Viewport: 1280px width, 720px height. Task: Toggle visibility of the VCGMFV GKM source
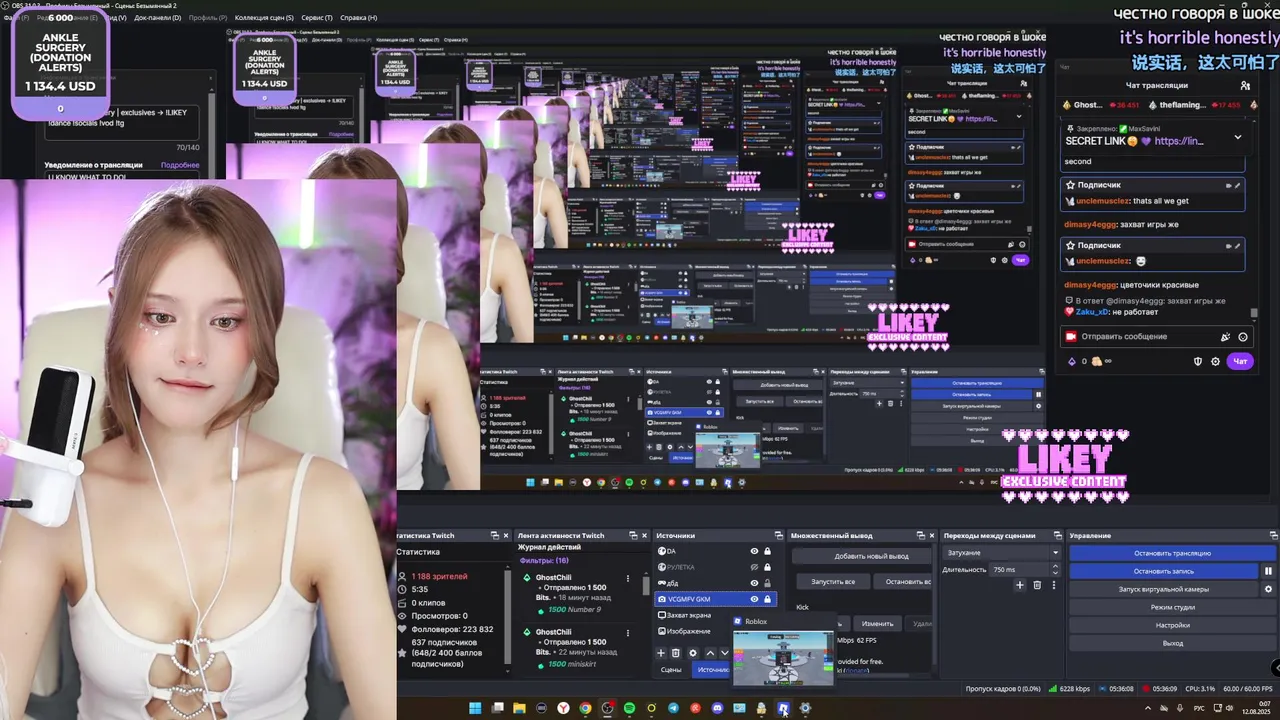click(x=754, y=599)
